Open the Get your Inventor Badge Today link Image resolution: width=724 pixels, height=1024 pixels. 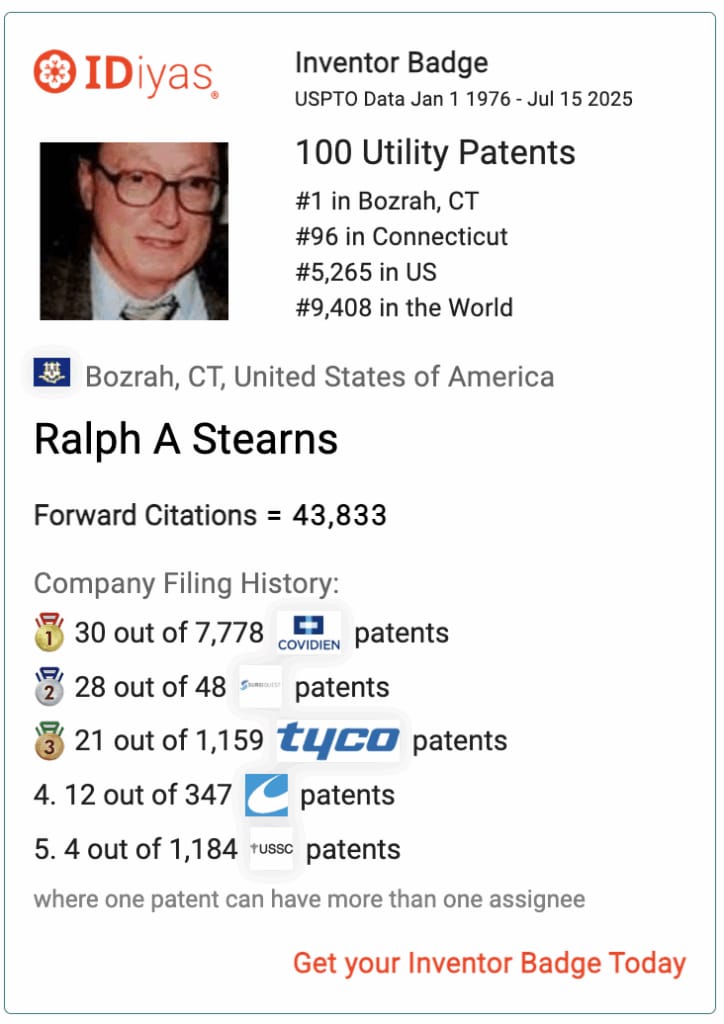(490, 963)
